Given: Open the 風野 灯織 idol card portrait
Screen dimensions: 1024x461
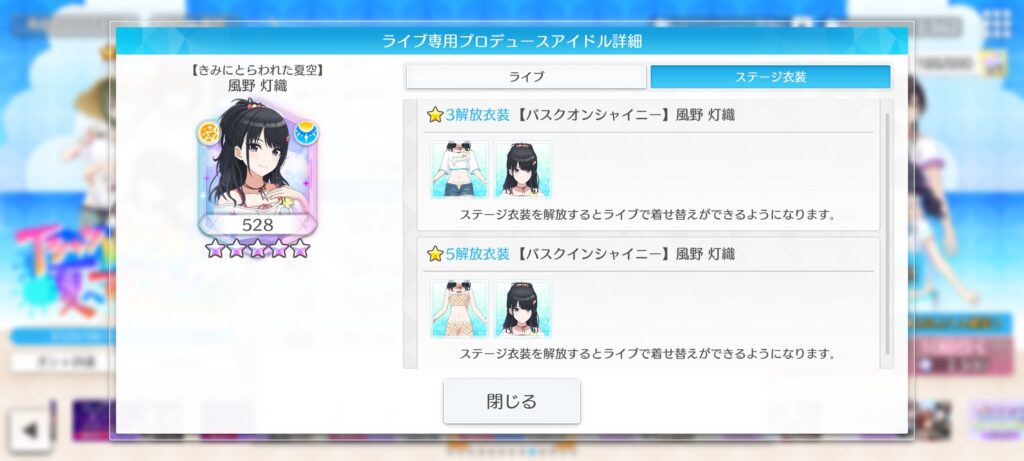Looking at the screenshot, I should coord(257,167).
